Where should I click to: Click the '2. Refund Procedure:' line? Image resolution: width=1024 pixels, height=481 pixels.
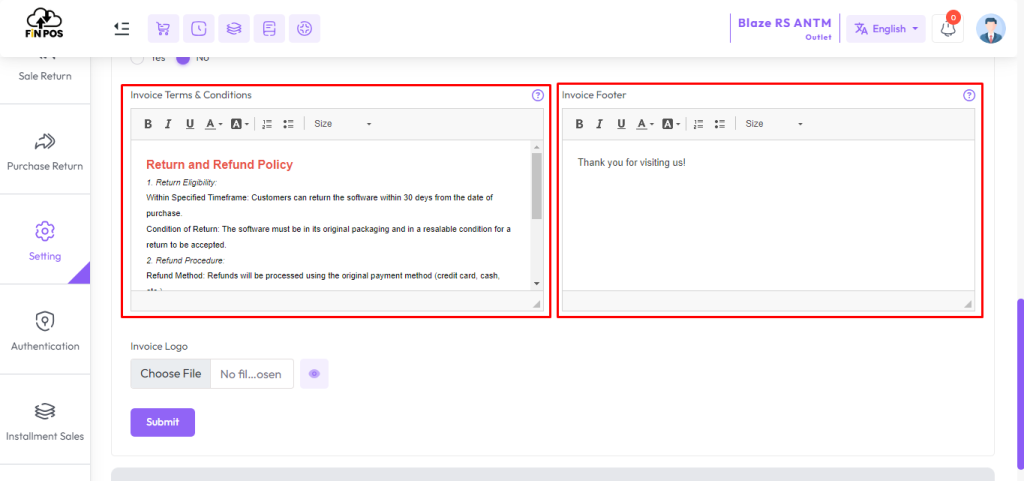click(185, 261)
